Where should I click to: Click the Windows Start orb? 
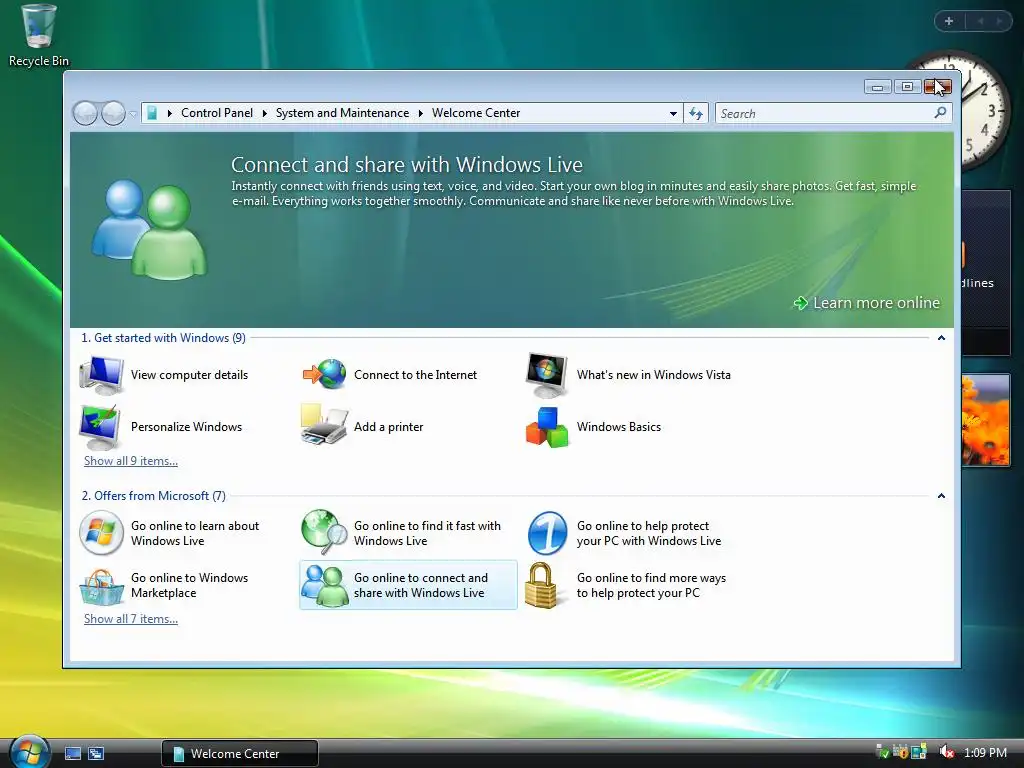pos(28,751)
